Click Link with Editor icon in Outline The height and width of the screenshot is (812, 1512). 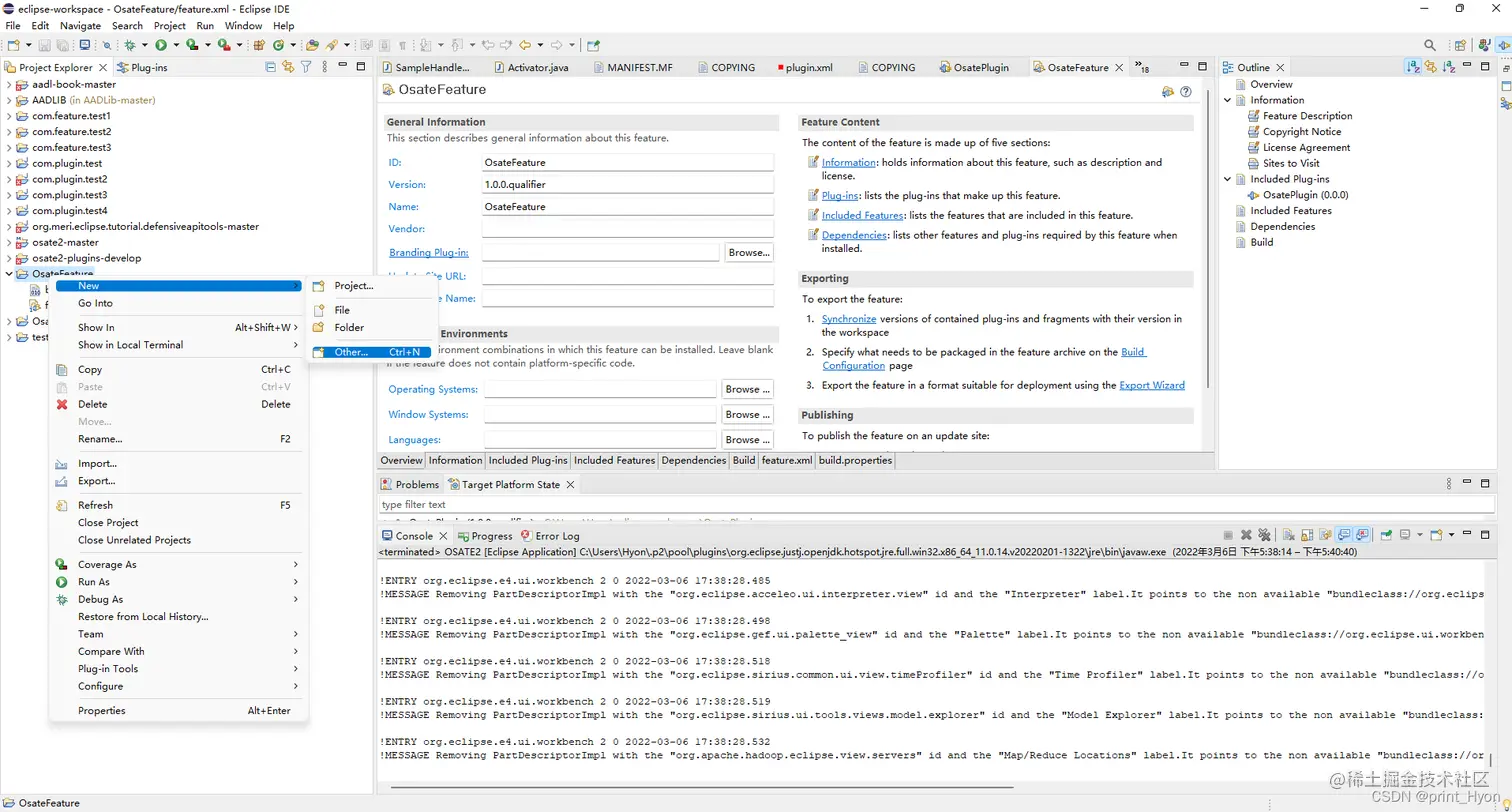[1431, 67]
